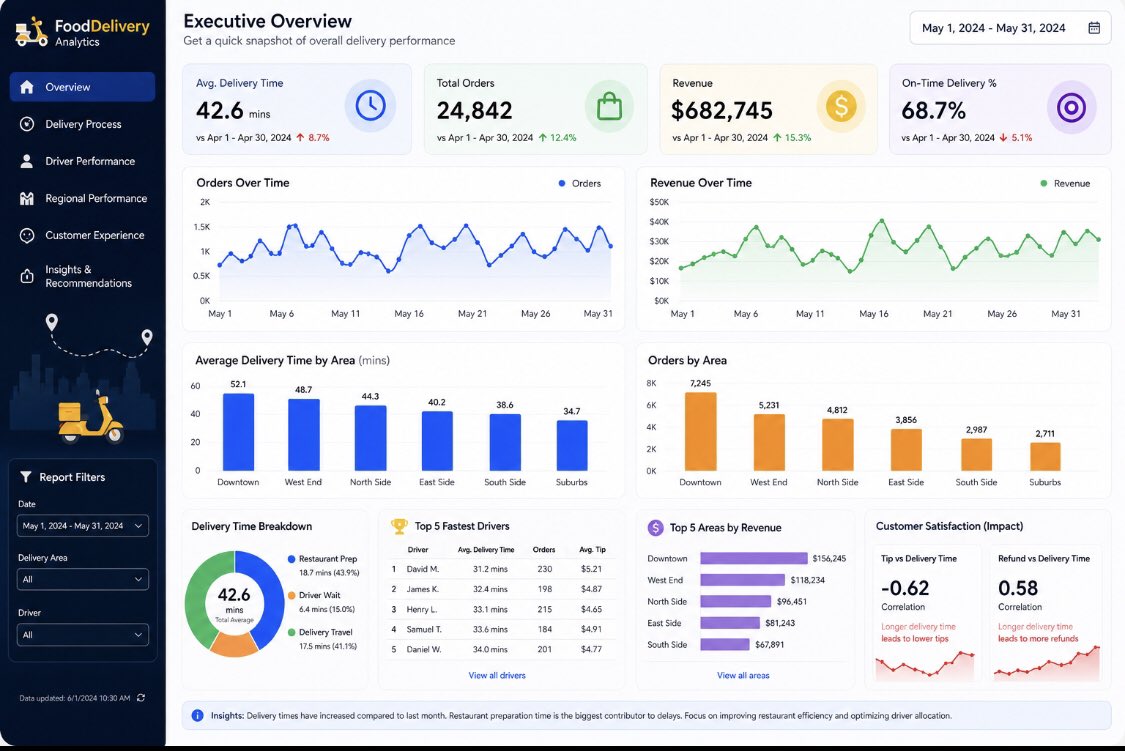
Task: Click the Refund vs Delivery Time sparkline
Action: (1047, 663)
